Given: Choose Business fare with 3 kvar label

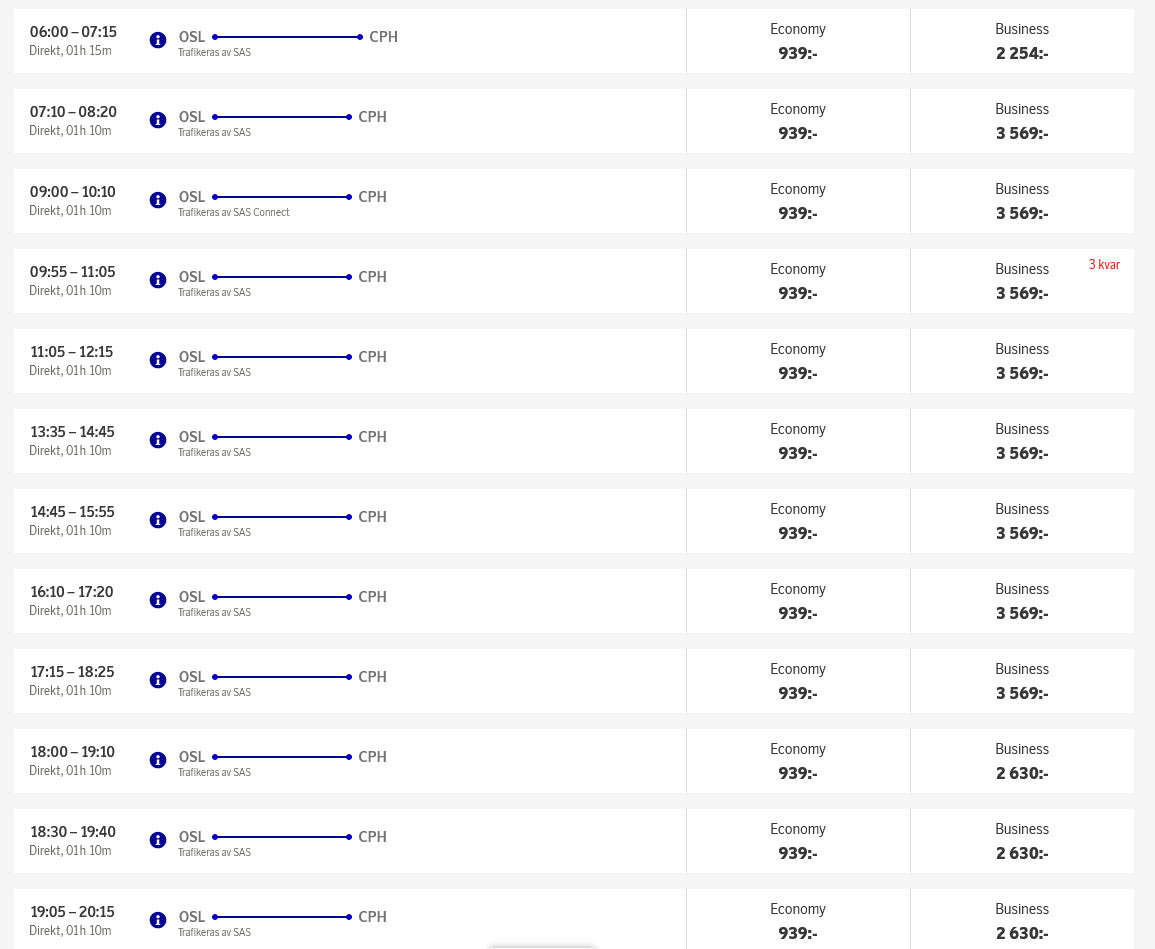Looking at the screenshot, I should click(1022, 282).
